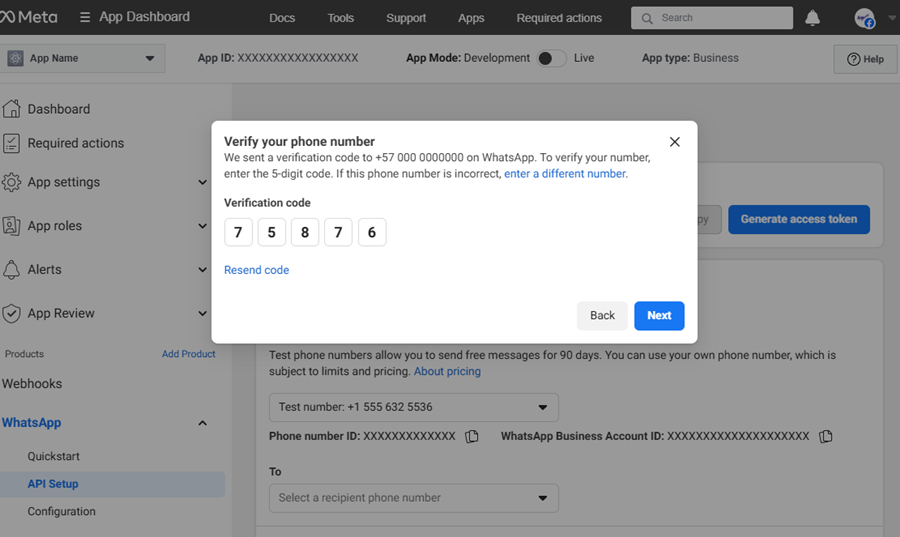The image size is (900, 537).
Task: Open Apps in top navigation
Action: pos(471,18)
